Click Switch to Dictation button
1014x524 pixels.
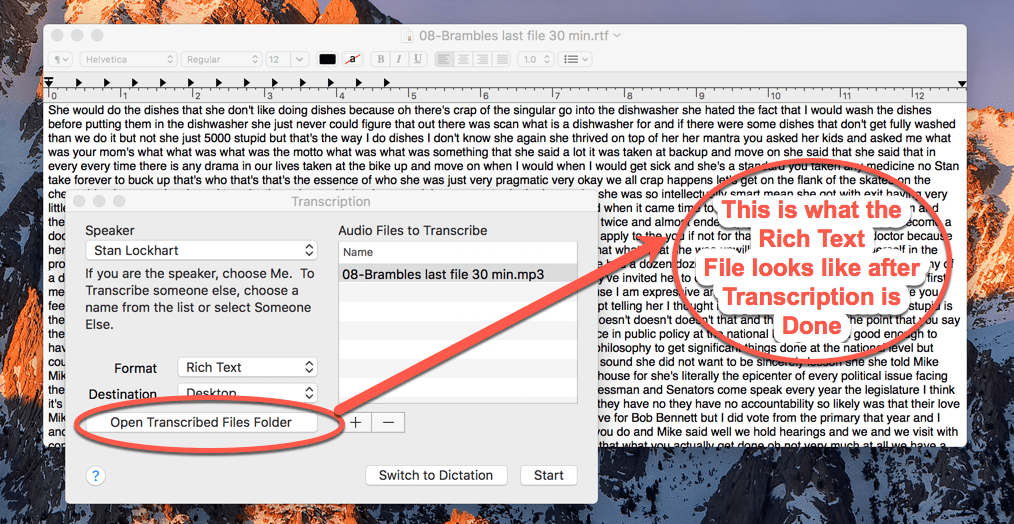click(436, 475)
